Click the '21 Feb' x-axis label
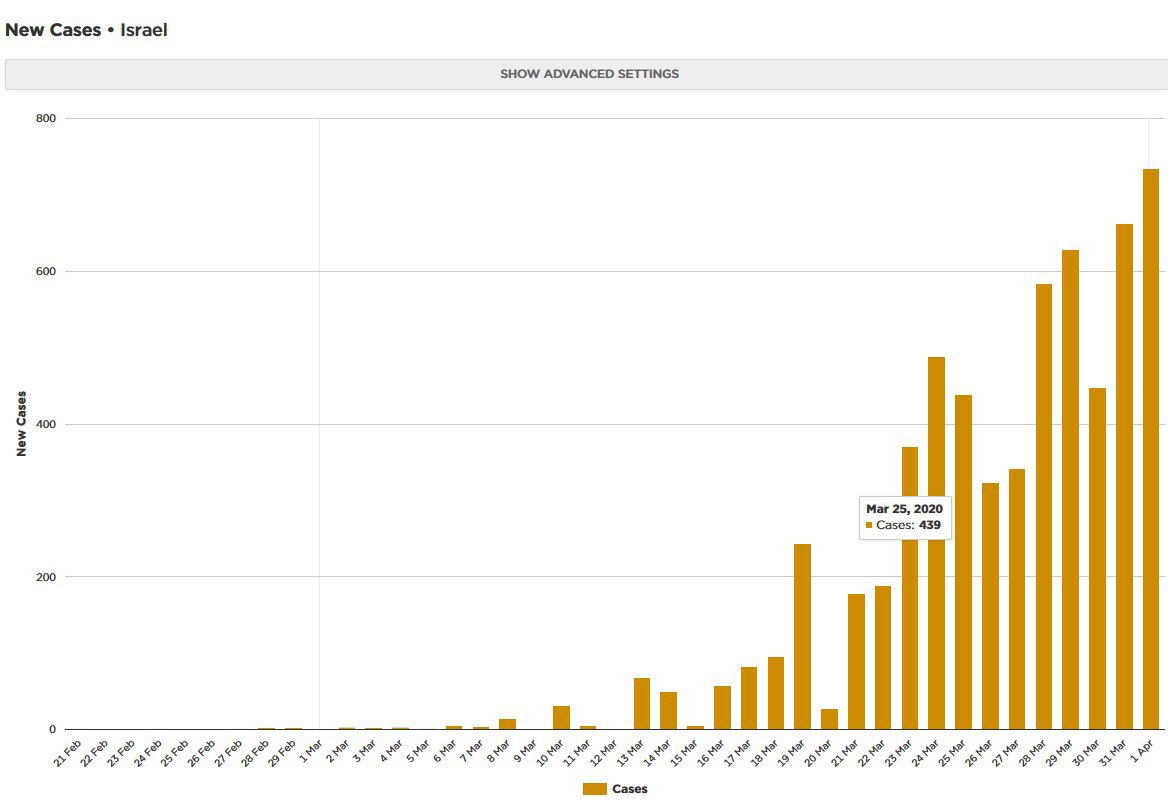 [x=68, y=754]
